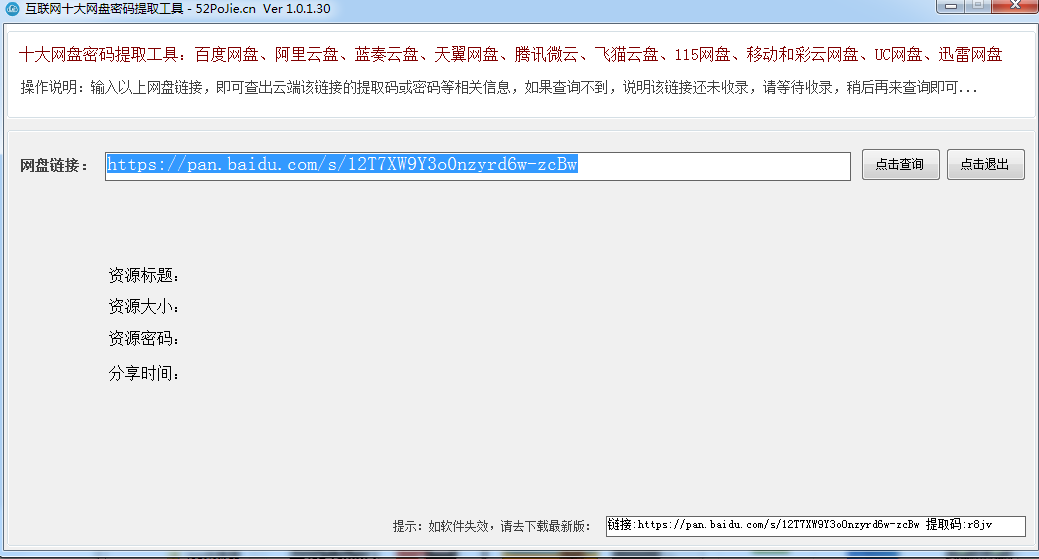This screenshot has height=559, width=1039.
Task: Select the 资源密码 label
Action: tap(144, 338)
